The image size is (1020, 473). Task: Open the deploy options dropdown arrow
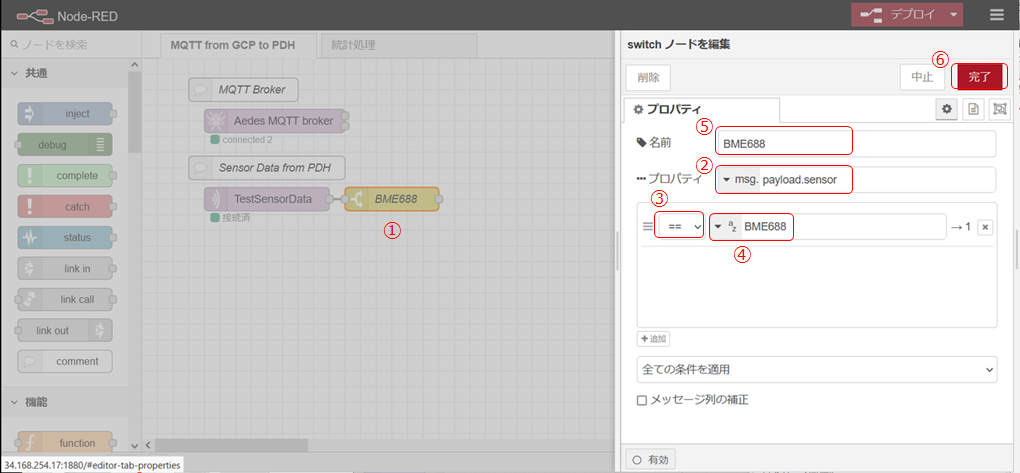(x=955, y=15)
